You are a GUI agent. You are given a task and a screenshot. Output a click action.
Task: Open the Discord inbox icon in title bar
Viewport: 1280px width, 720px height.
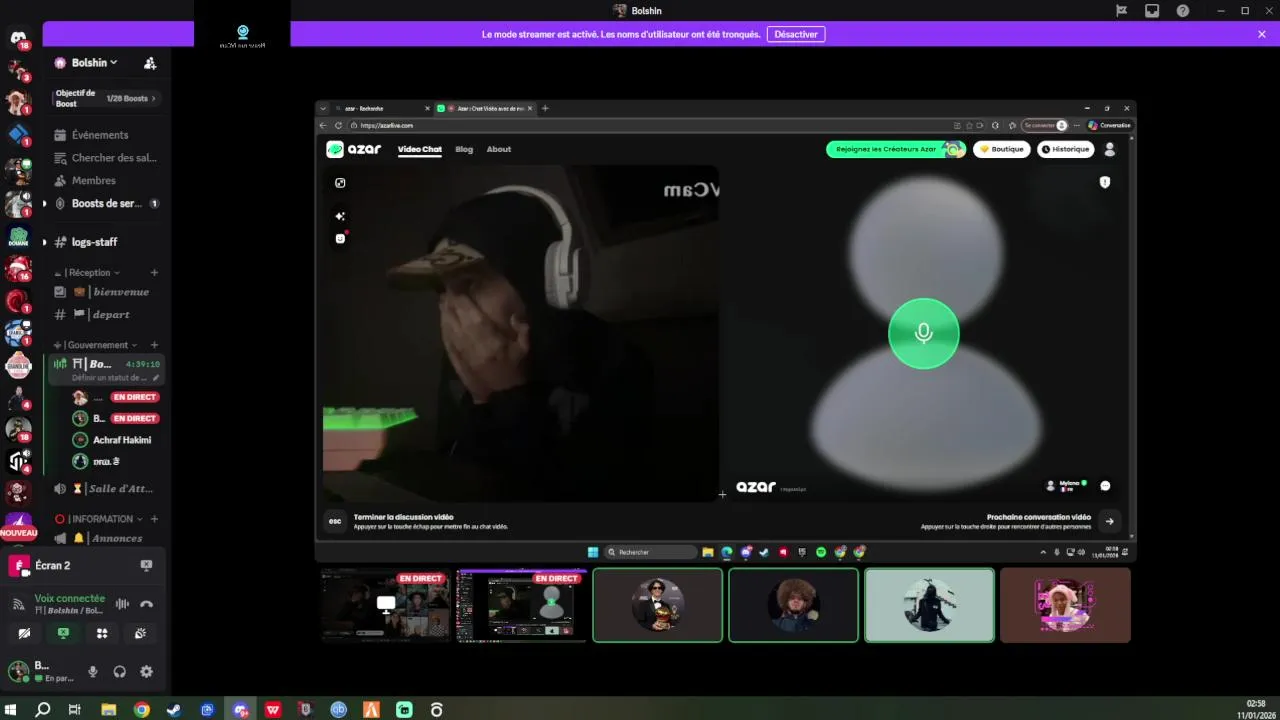pos(1152,11)
